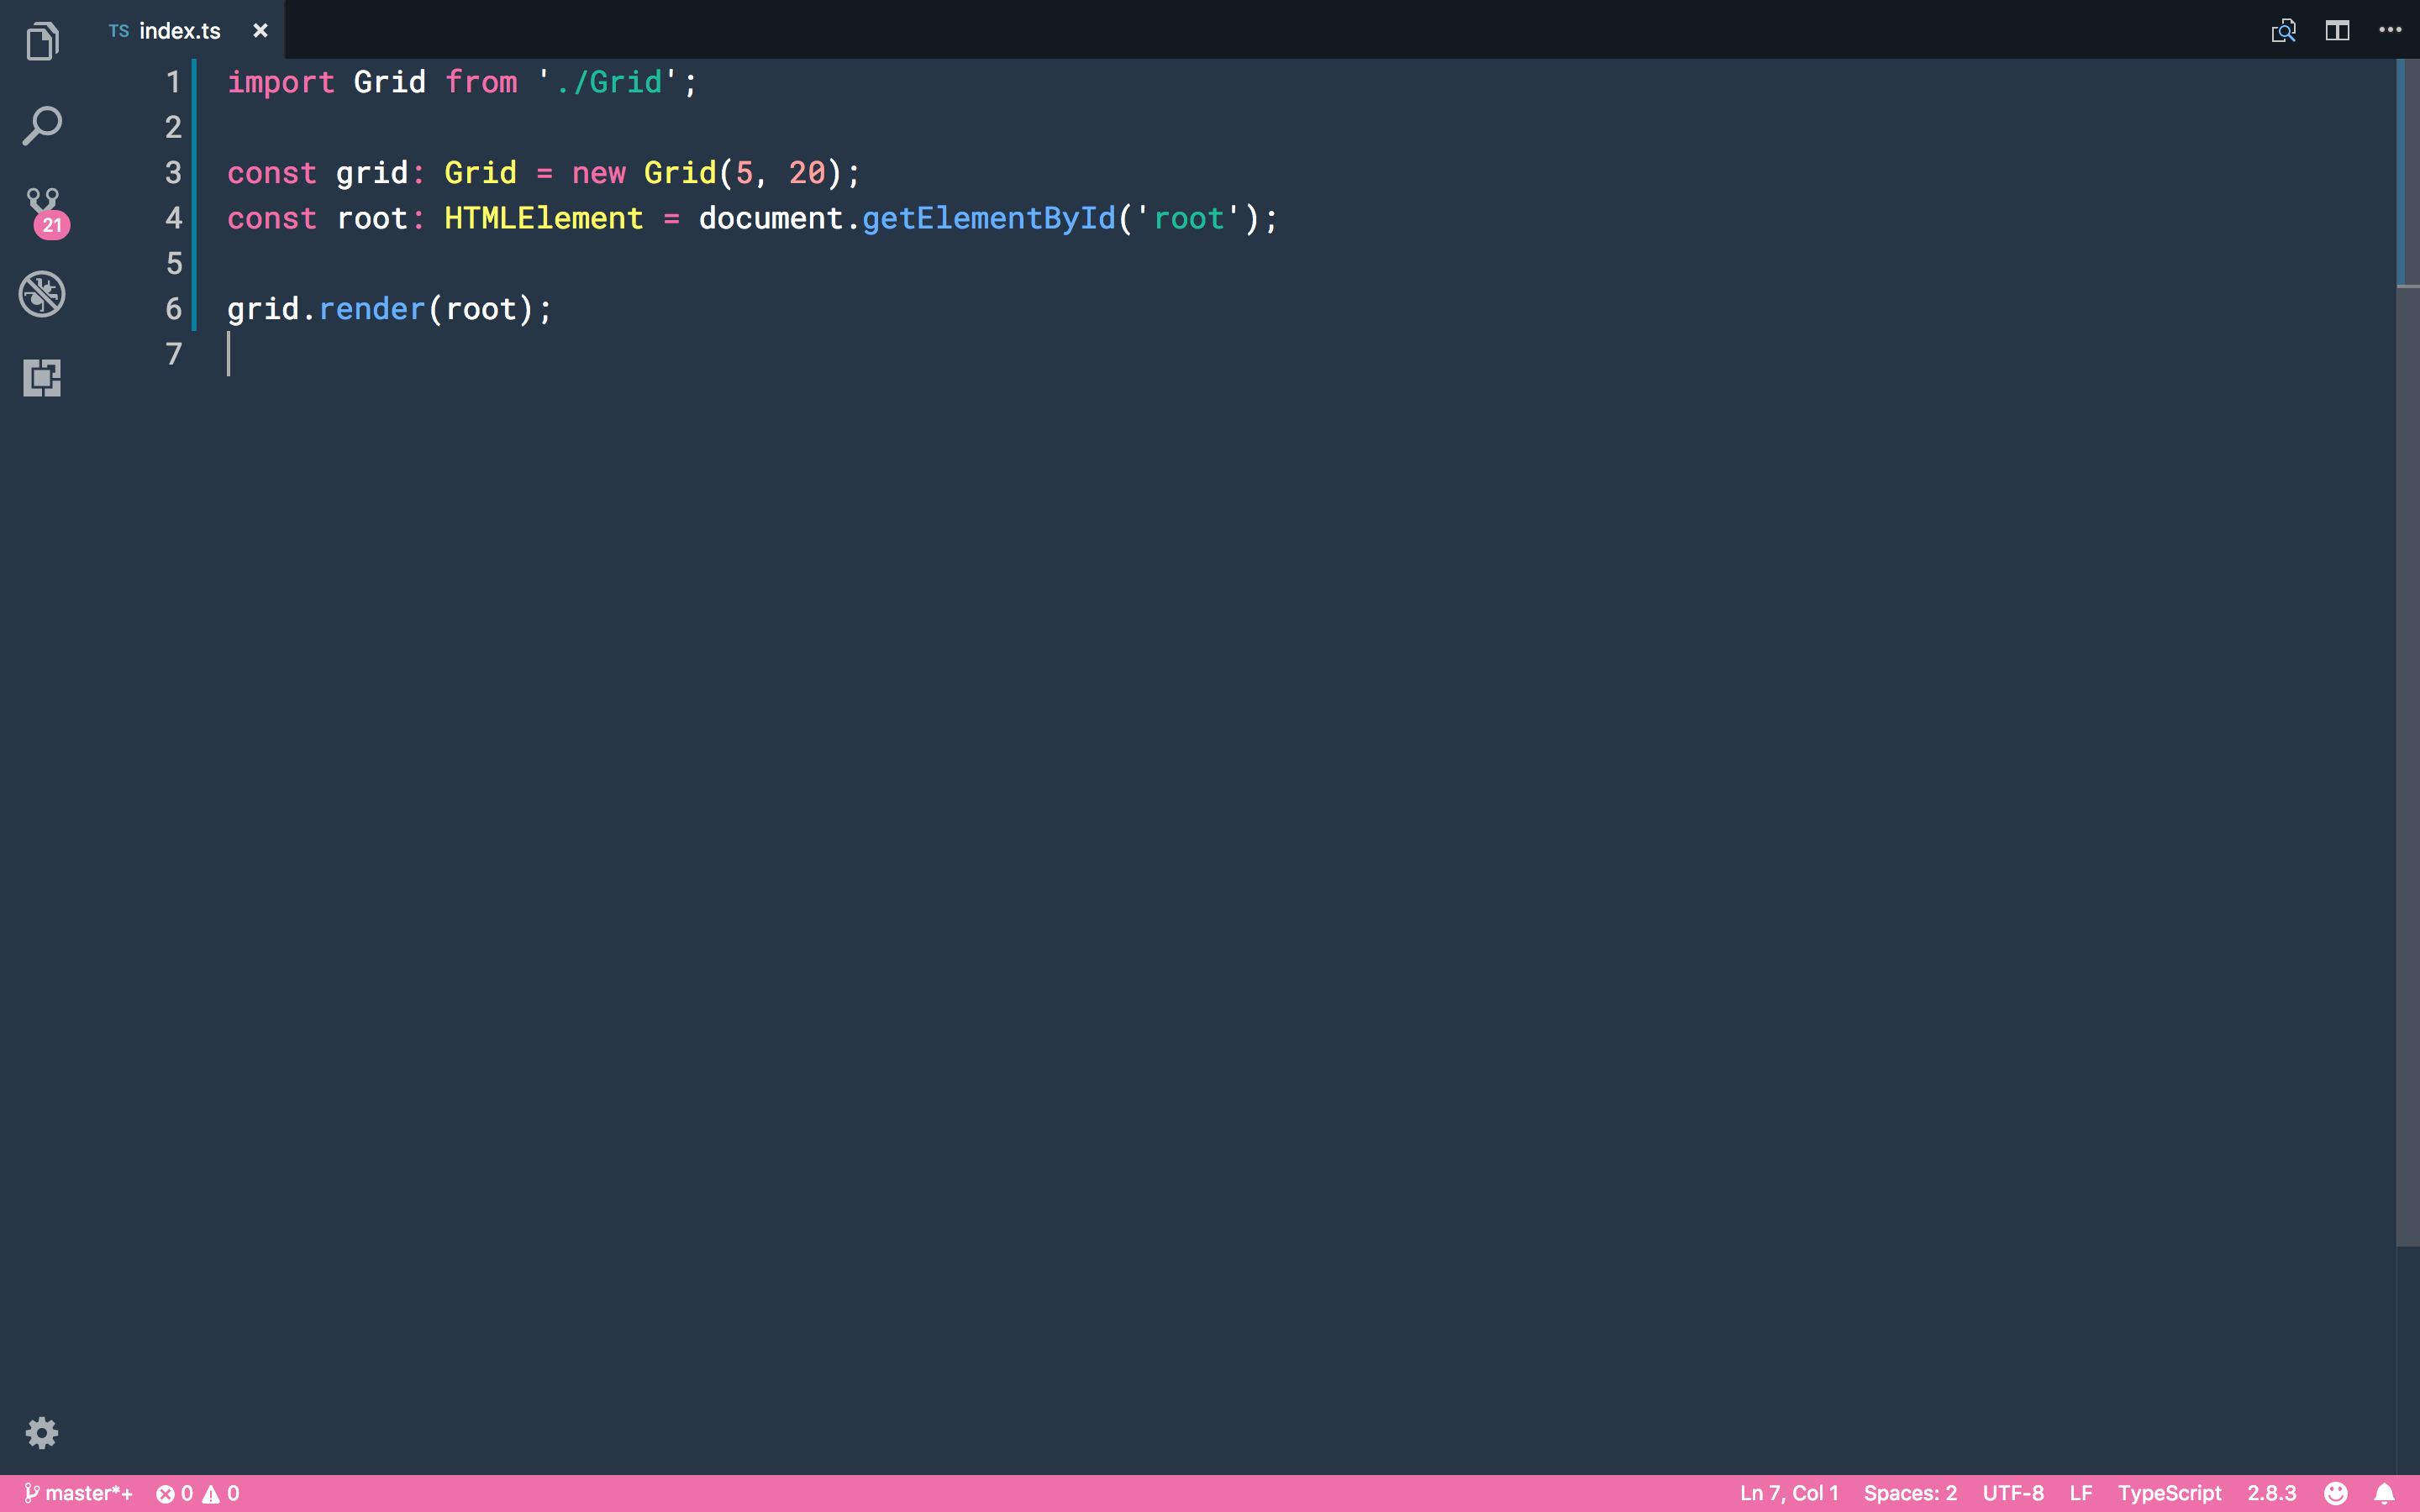This screenshot has width=2420, height=1512.
Task: Change the TypeScript language mode
Action: click(x=2168, y=1493)
